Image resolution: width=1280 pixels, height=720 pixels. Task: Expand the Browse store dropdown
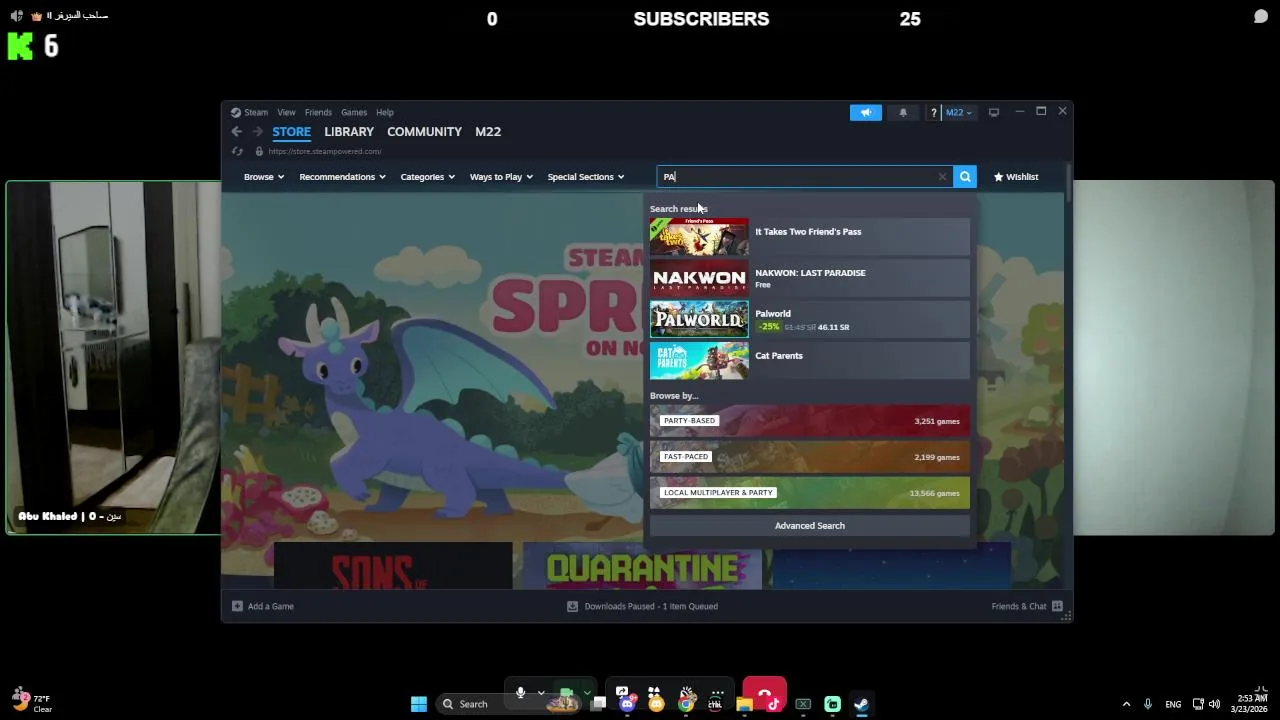[x=264, y=177]
